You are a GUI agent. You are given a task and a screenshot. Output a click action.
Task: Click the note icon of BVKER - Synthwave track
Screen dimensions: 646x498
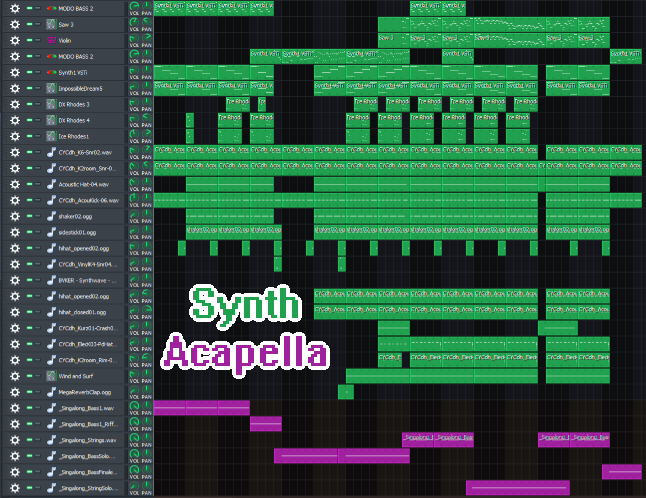coord(51,280)
